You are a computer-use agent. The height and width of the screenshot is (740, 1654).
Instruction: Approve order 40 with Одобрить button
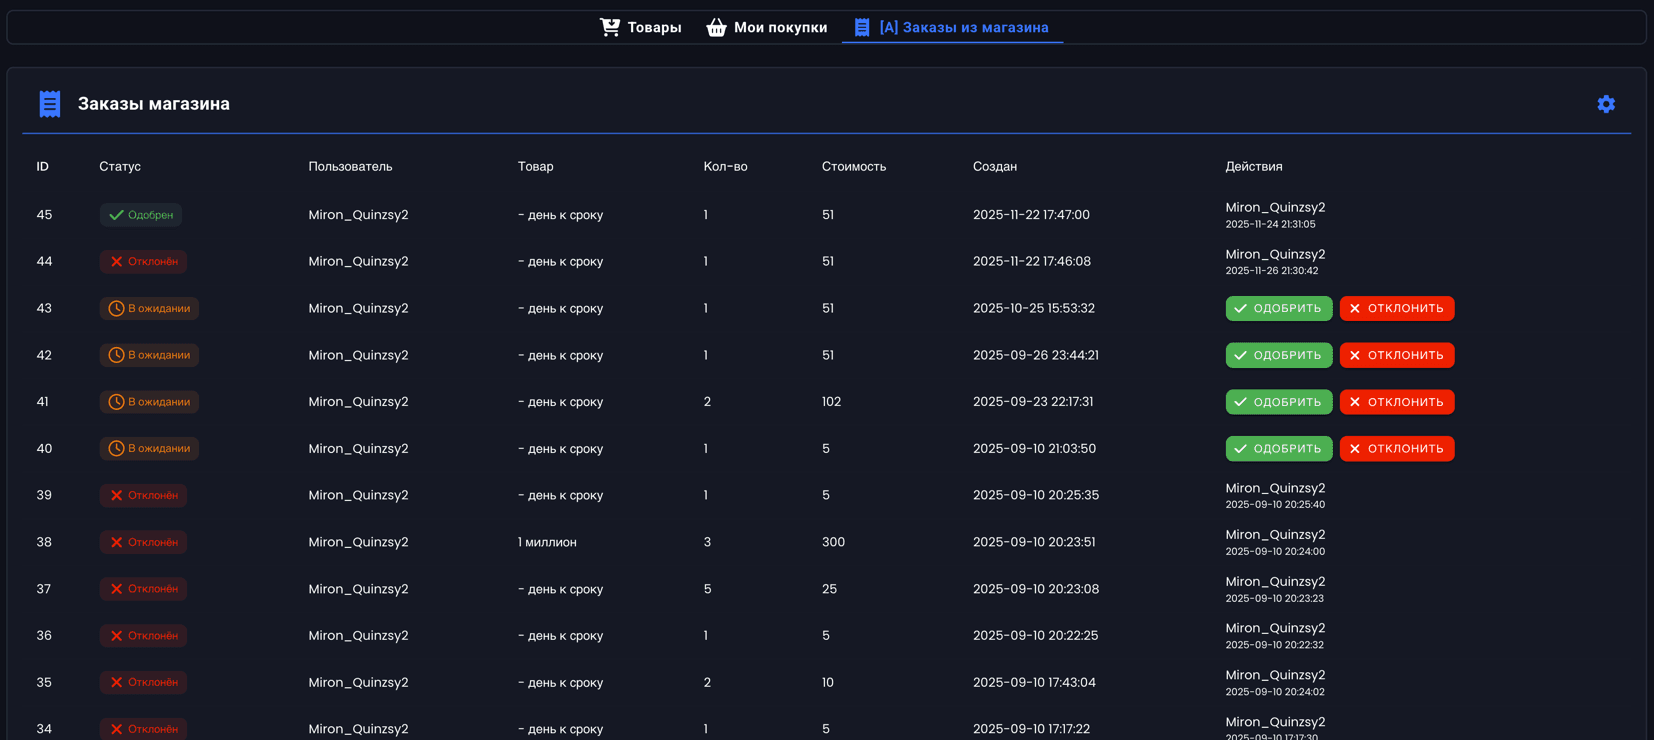pos(1278,449)
